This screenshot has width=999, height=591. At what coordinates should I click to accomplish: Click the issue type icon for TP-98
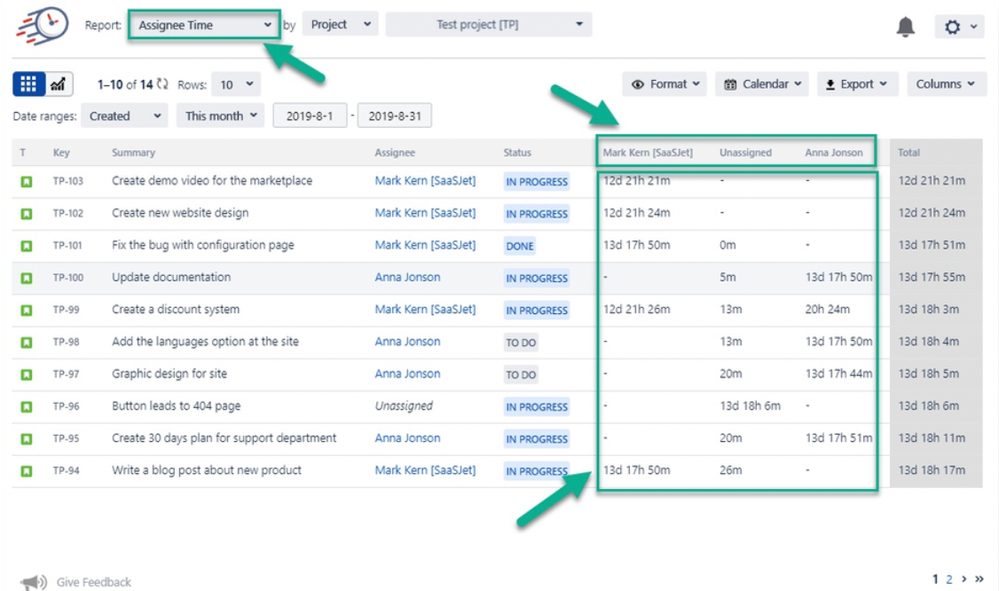pos(26,343)
